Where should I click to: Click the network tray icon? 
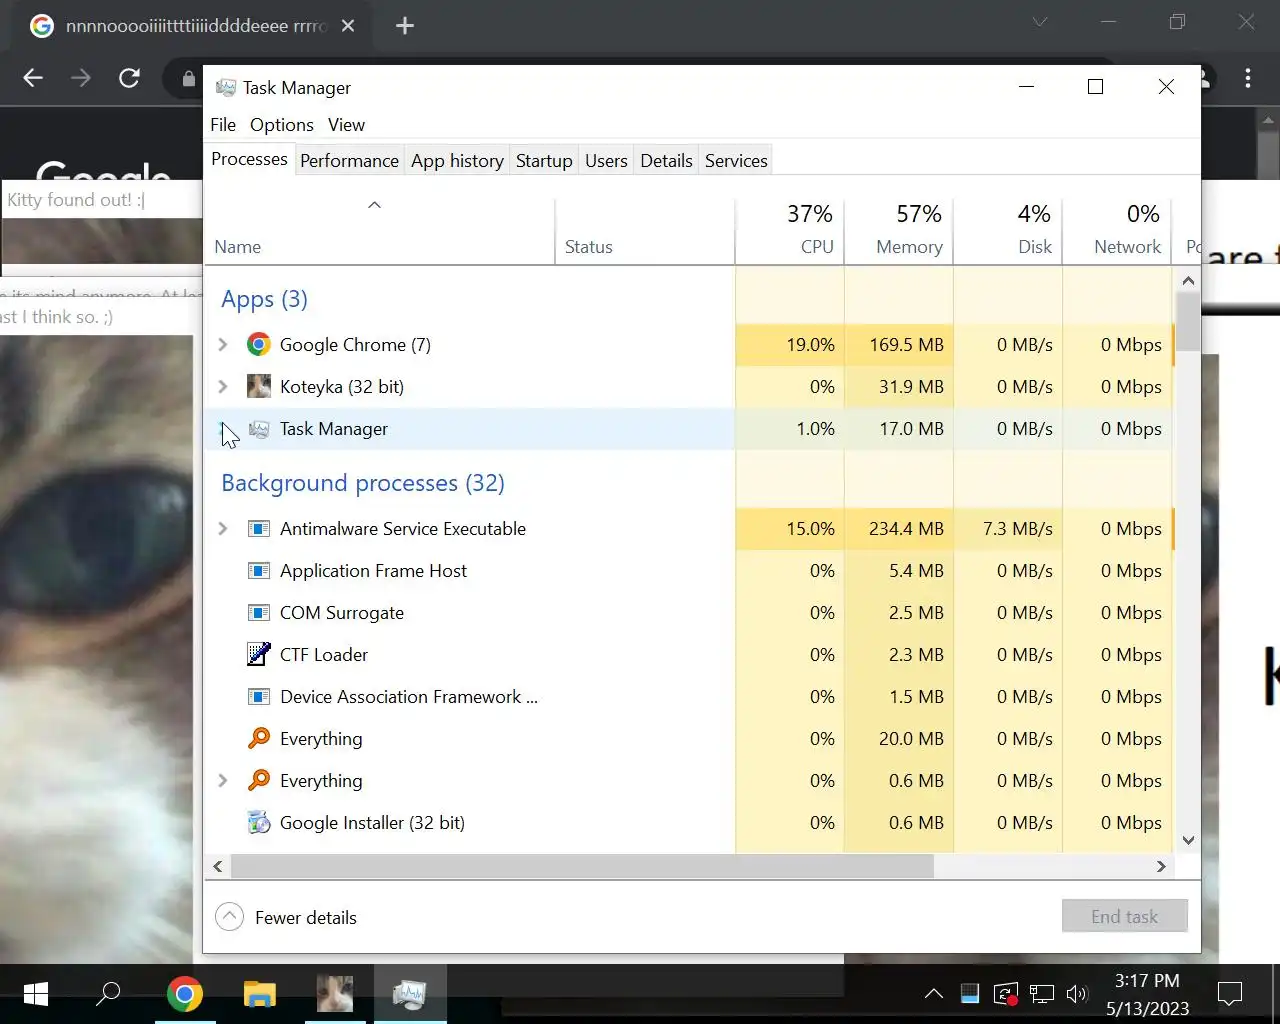(x=1042, y=994)
